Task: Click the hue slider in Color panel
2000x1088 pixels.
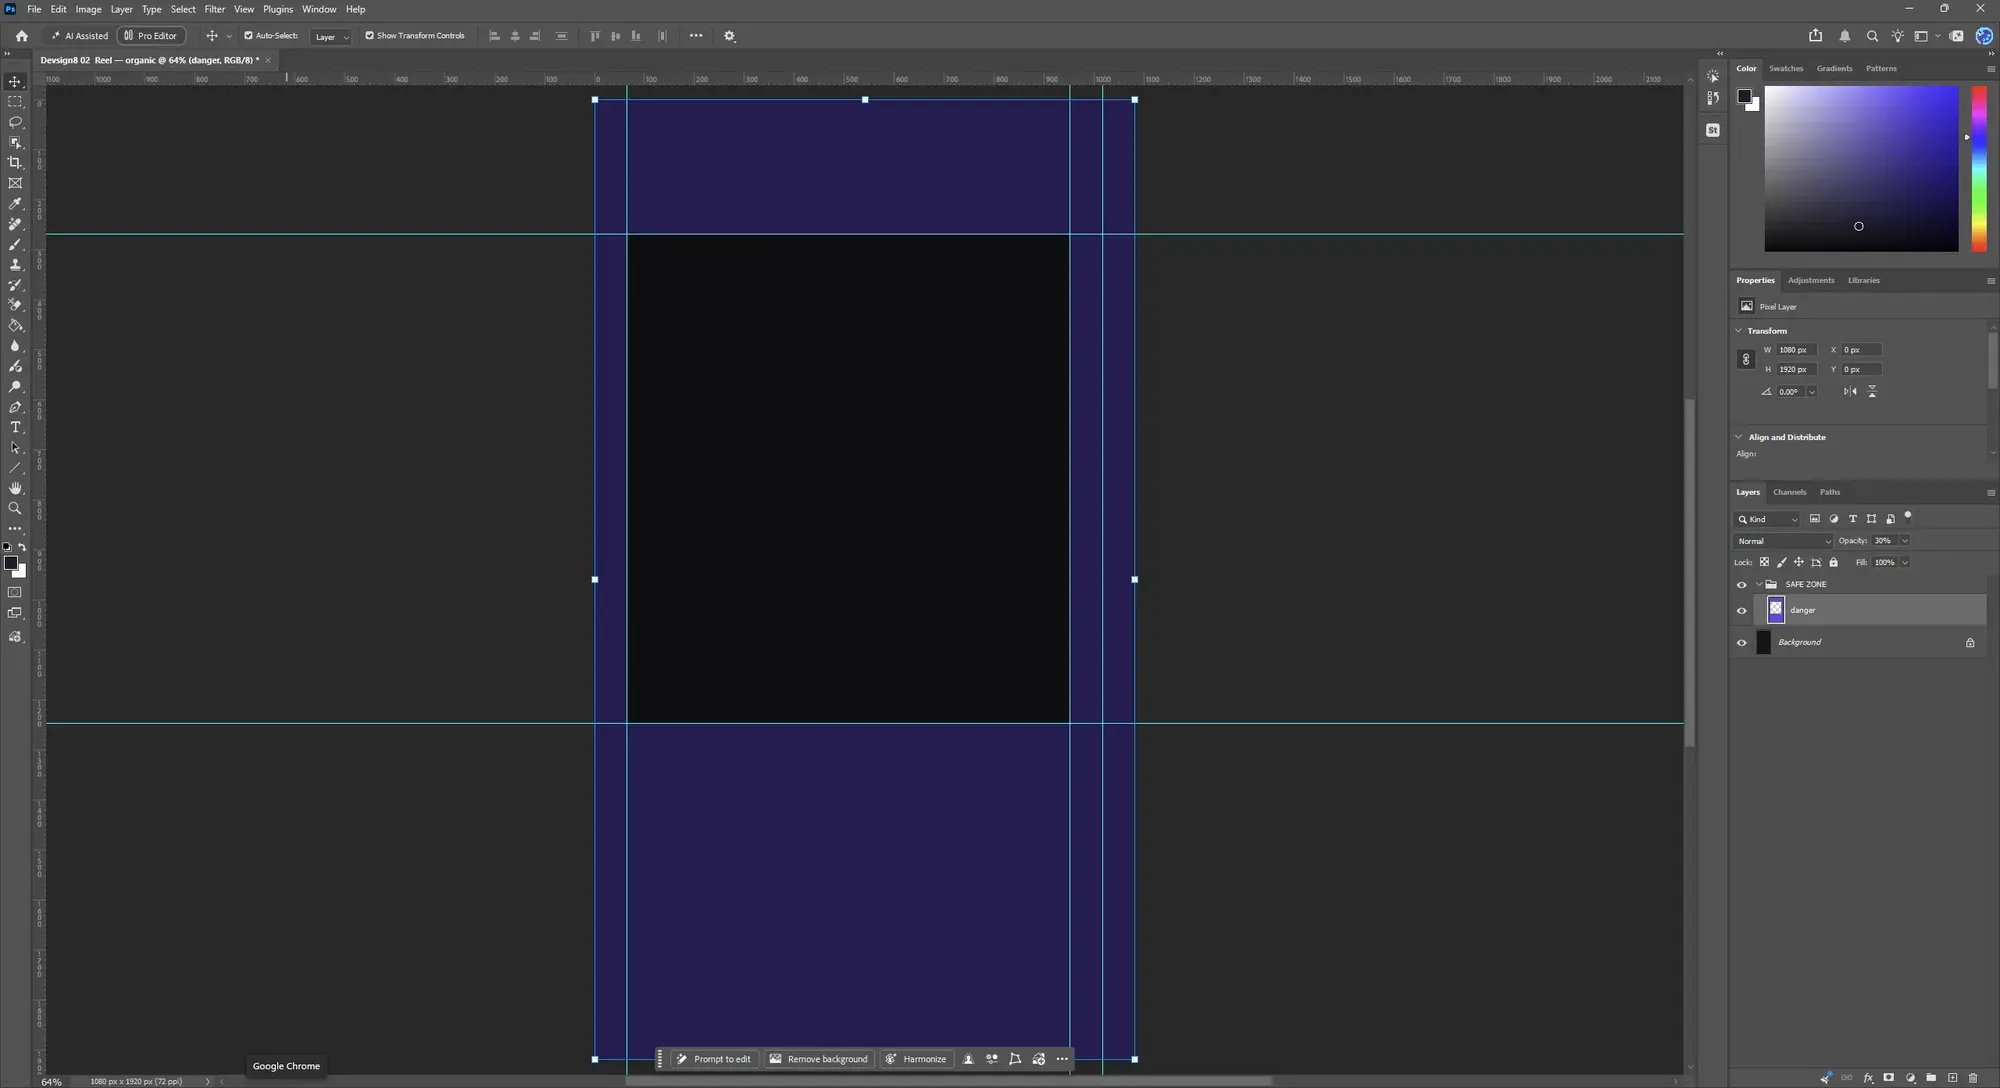Action: (1978, 168)
